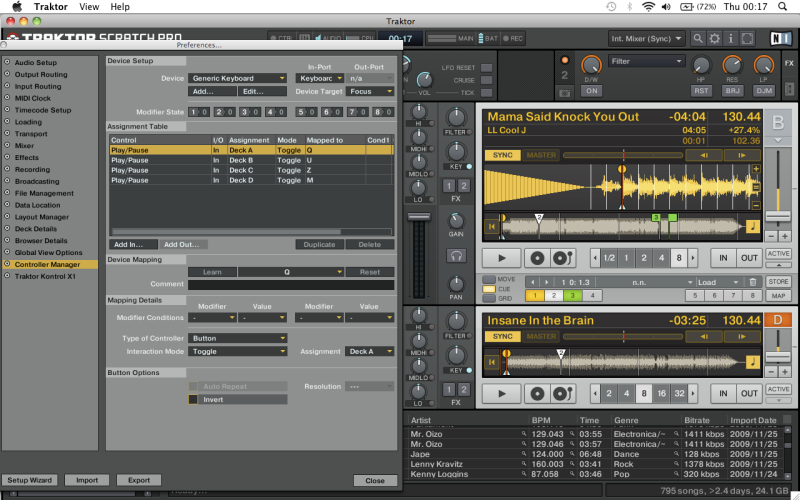Jump to track start in Deck D stripe
The height and width of the screenshot is (500, 800).
coord(491,362)
